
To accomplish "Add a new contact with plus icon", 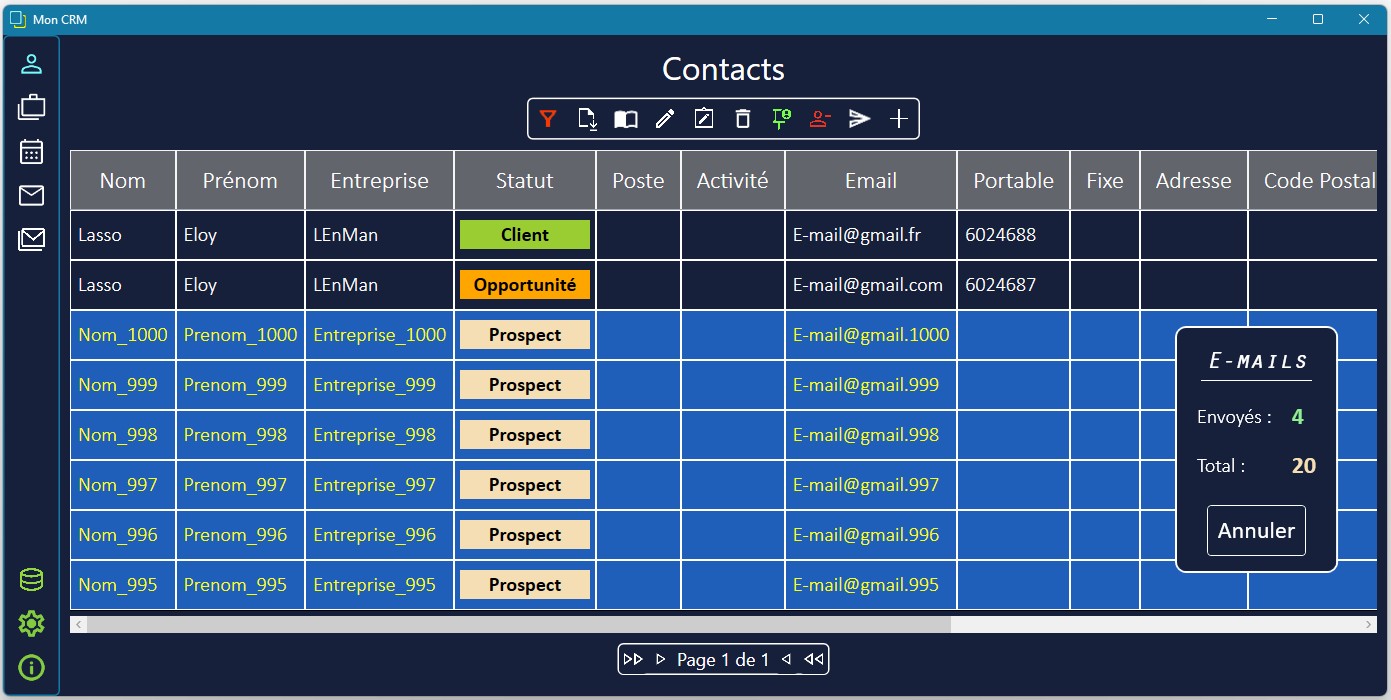I will 899,119.
